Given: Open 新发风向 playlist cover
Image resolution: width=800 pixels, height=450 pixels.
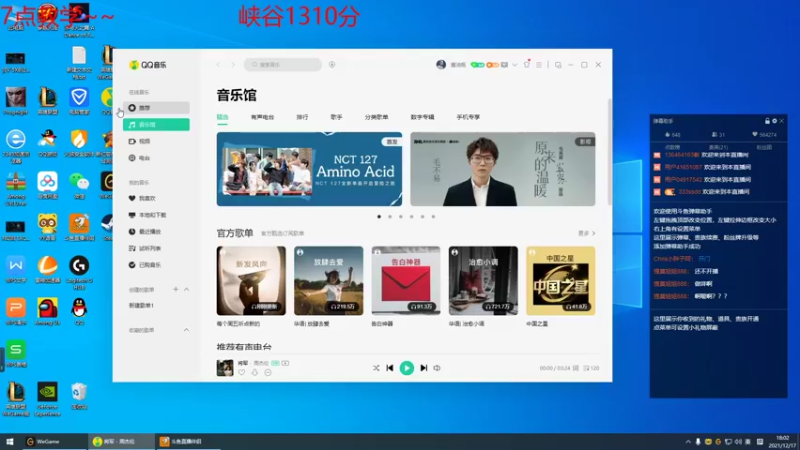Looking at the screenshot, I should (x=251, y=281).
